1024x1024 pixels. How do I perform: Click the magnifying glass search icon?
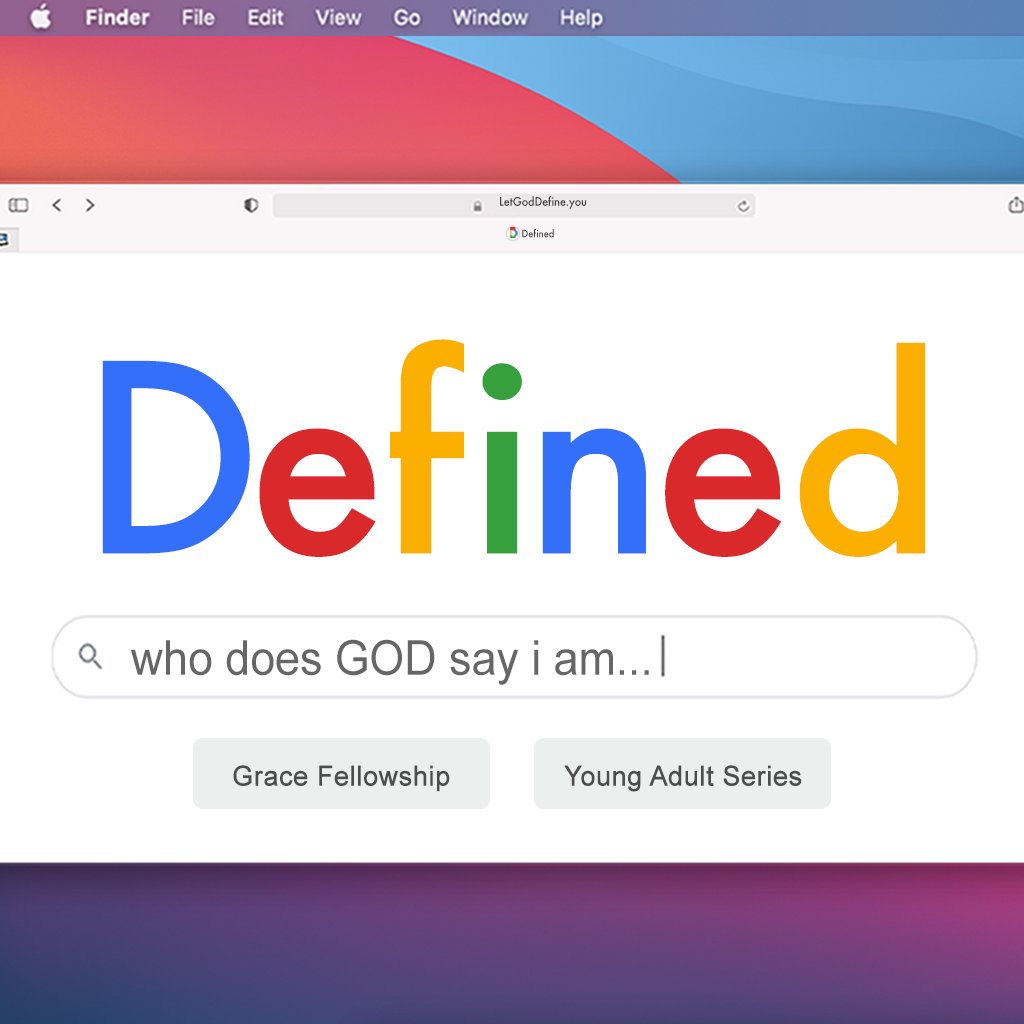[90, 657]
